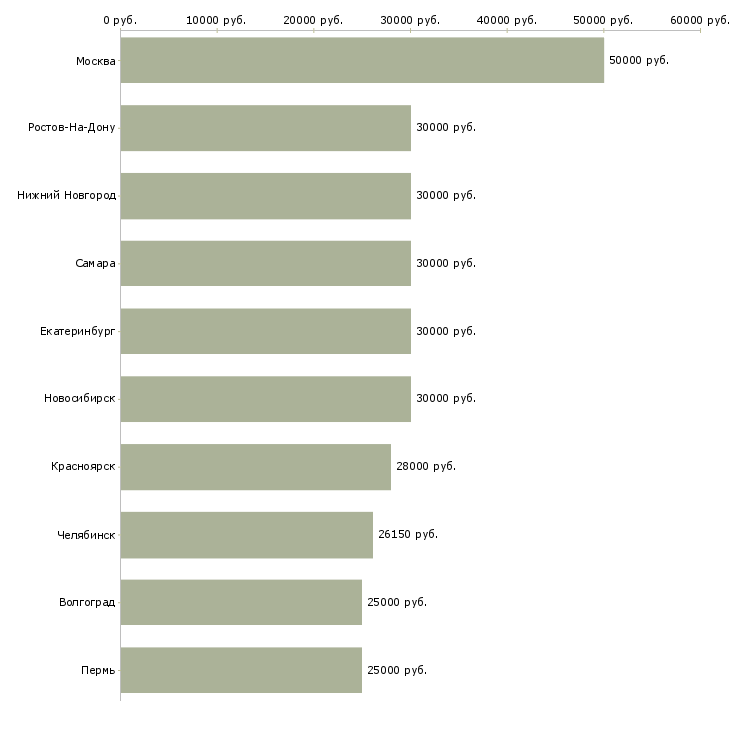Image resolution: width=730 pixels, height=730 pixels.
Task: Click the 60000 руб. axis tick label
Action: tap(700, 20)
